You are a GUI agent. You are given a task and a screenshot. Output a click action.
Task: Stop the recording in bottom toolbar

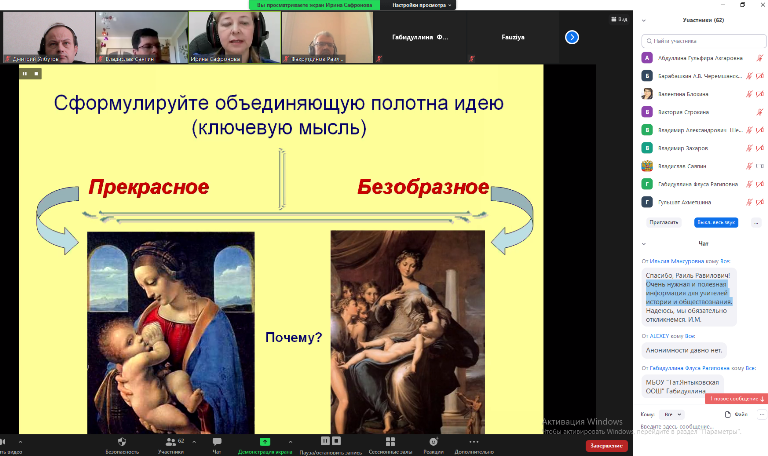click(336, 441)
